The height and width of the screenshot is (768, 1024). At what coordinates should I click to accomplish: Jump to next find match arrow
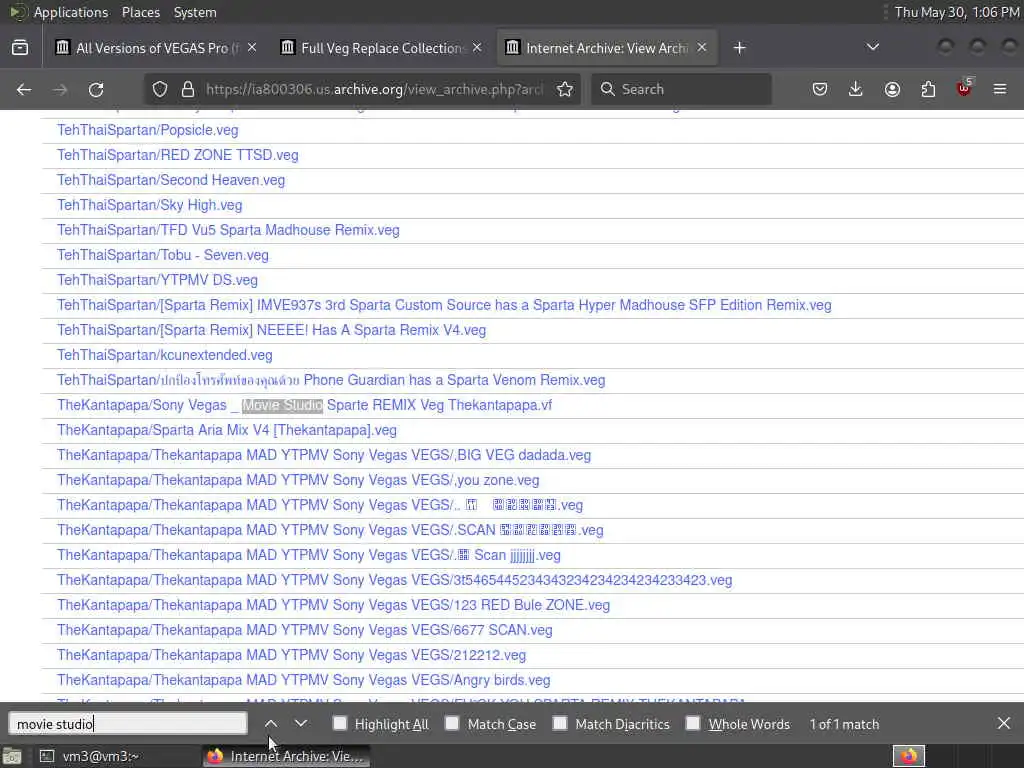pos(300,724)
